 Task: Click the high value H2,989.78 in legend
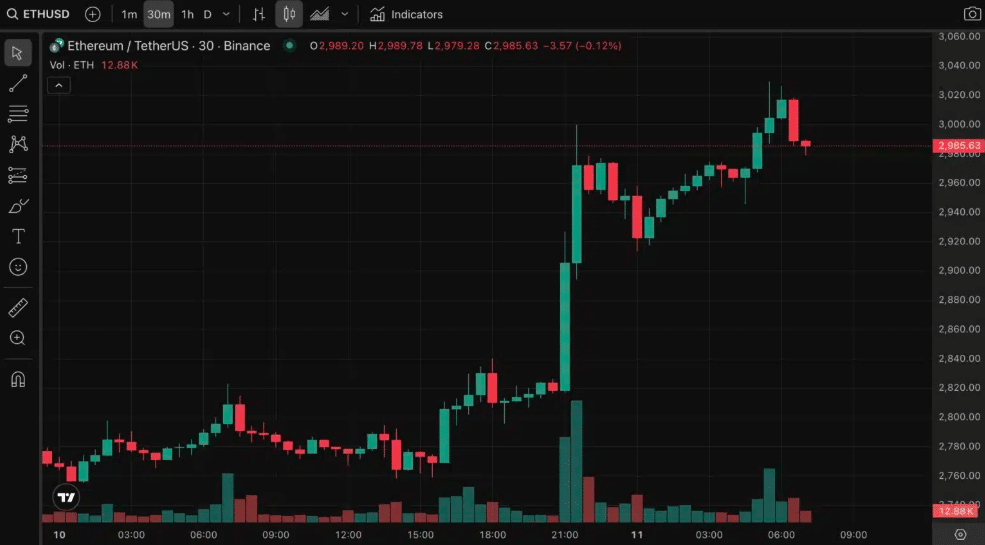click(x=396, y=46)
